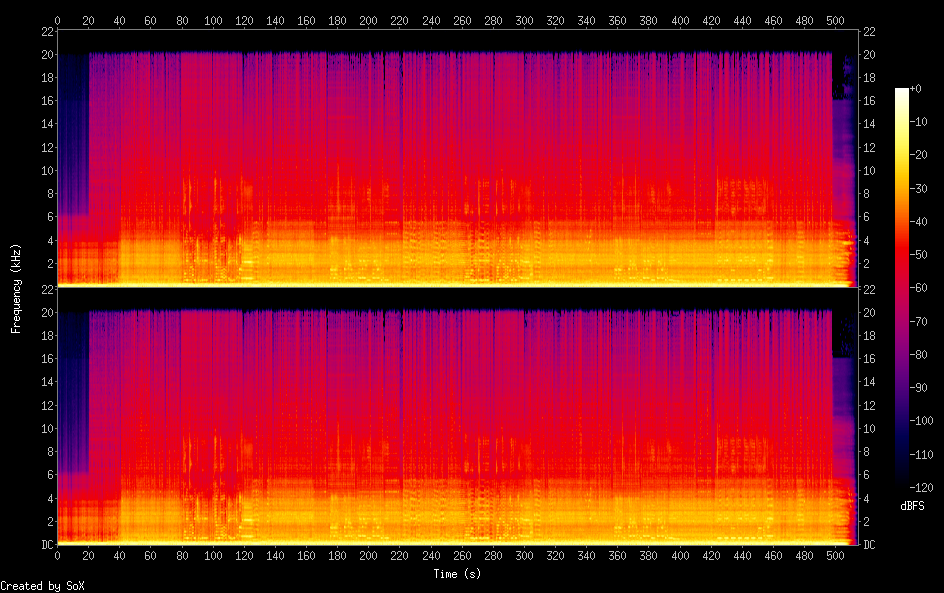Click the "Time (s)" axis title
This screenshot has width=944, height=593.
457,574
